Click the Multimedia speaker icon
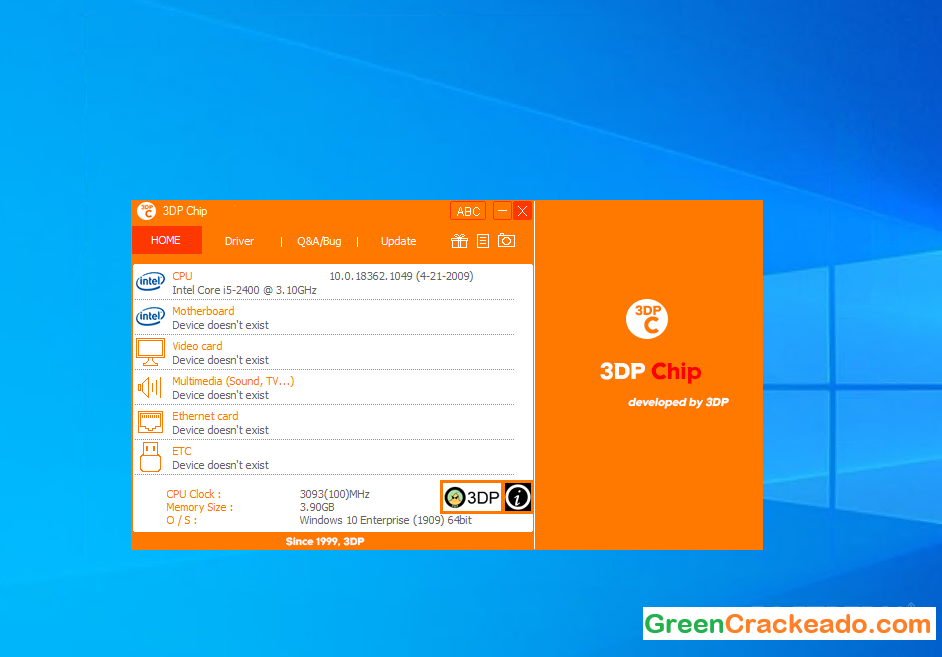This screenshot has width=942, height=657. click(150, 387)
